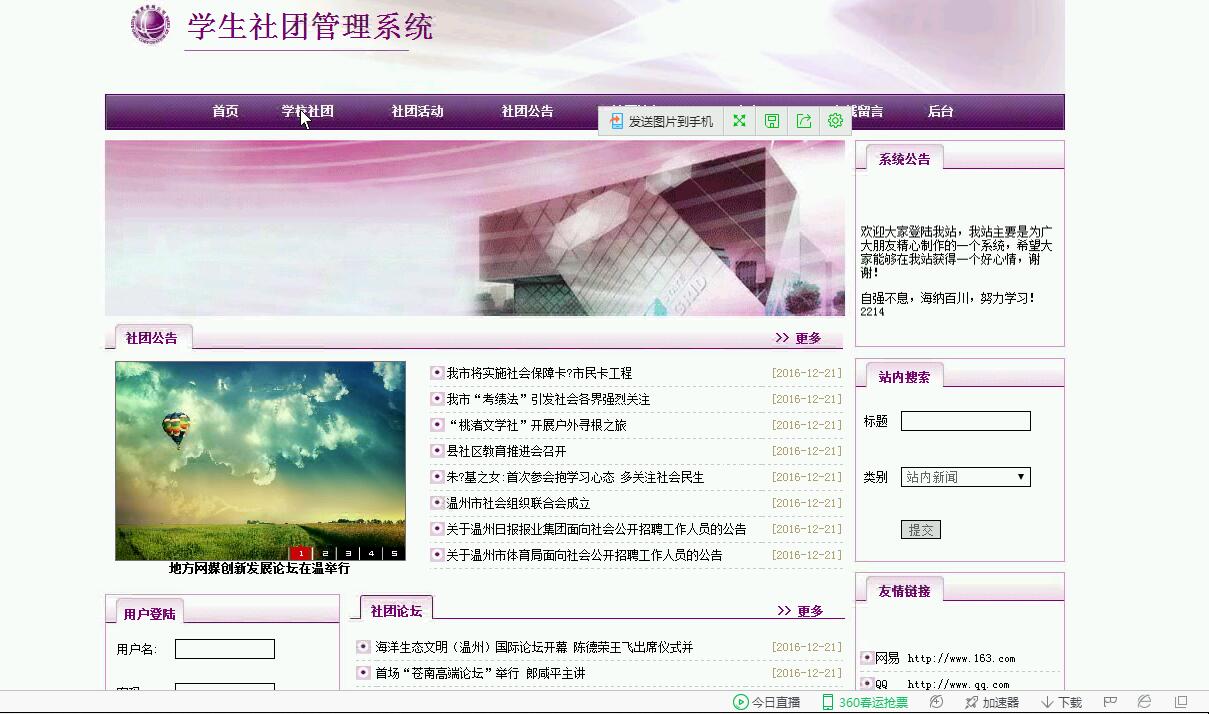The width and height of the screenshot is (1209, 714).
Task: Open news 我市将实施社会保障卡?市民卡工程
Action: coord(539,373)
